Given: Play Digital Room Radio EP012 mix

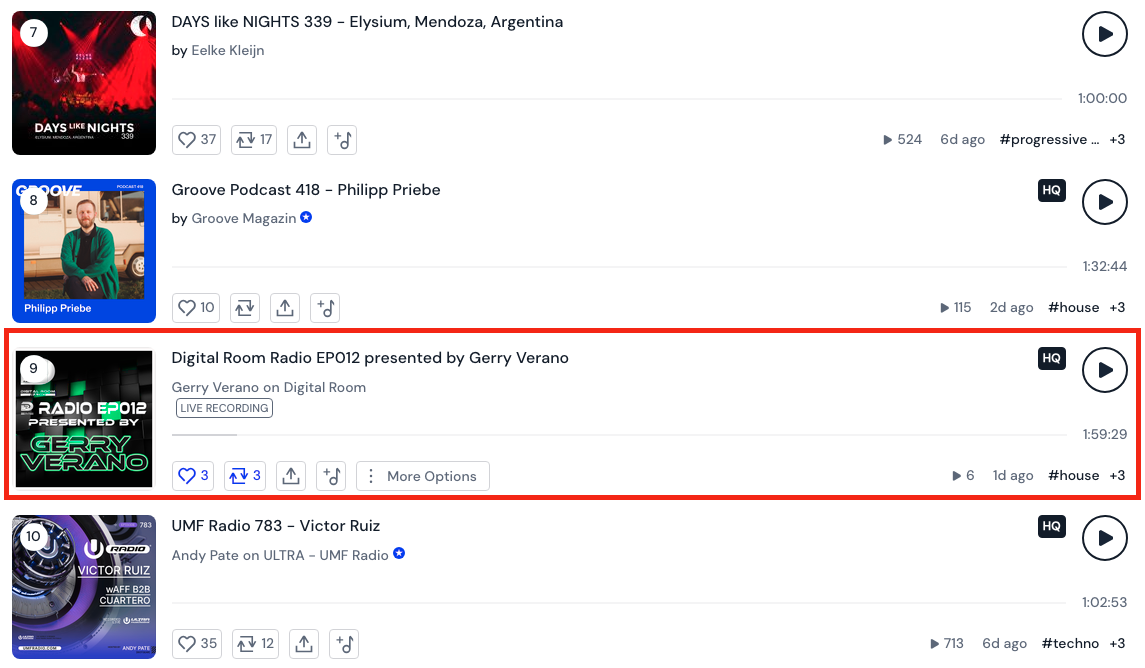Looking at the screenshot, I should 1104,369.
